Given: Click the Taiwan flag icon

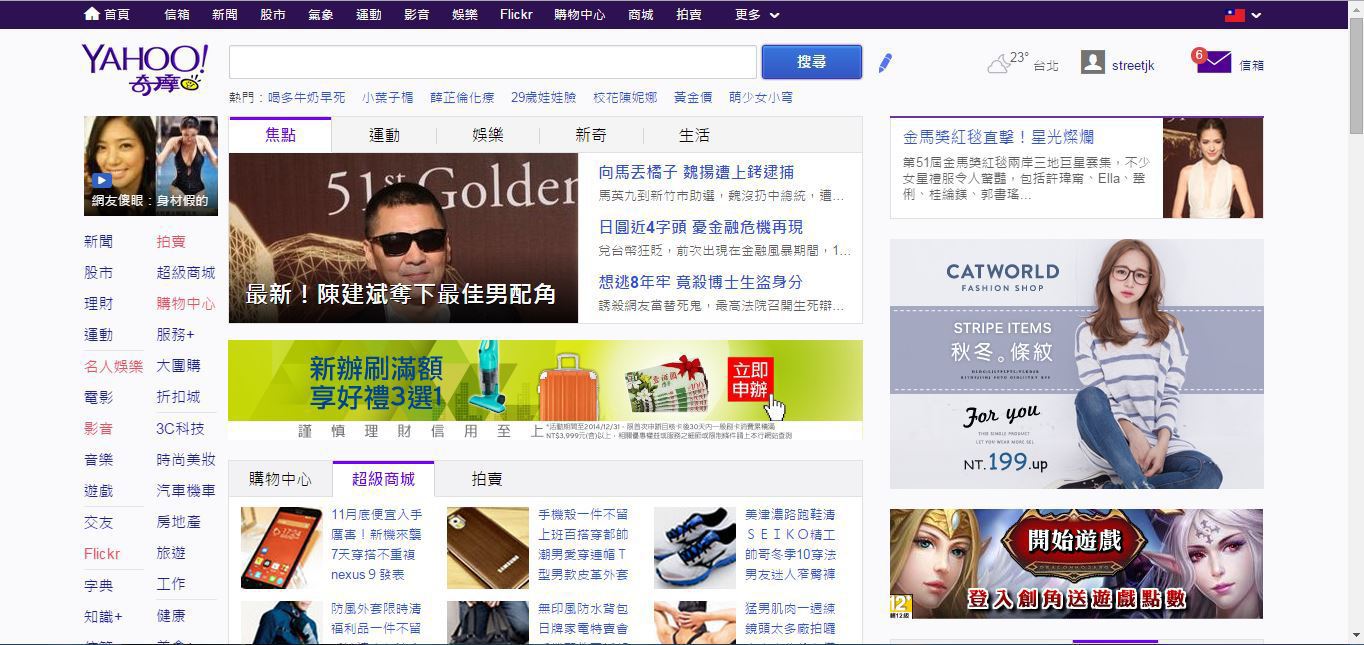Looking at the screenshot, I should 1235,15.
